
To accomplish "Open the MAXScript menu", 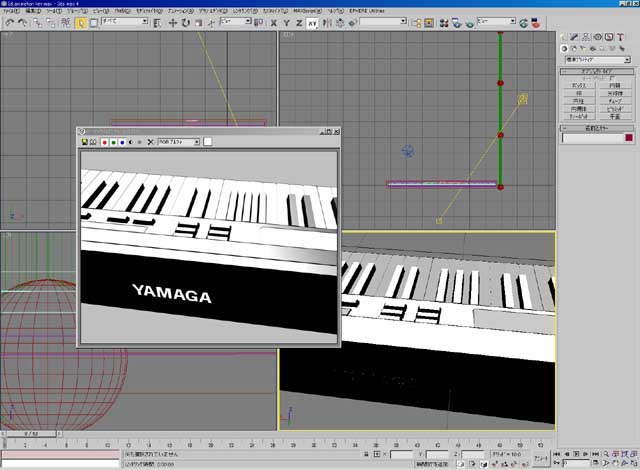I will point(307,11).
